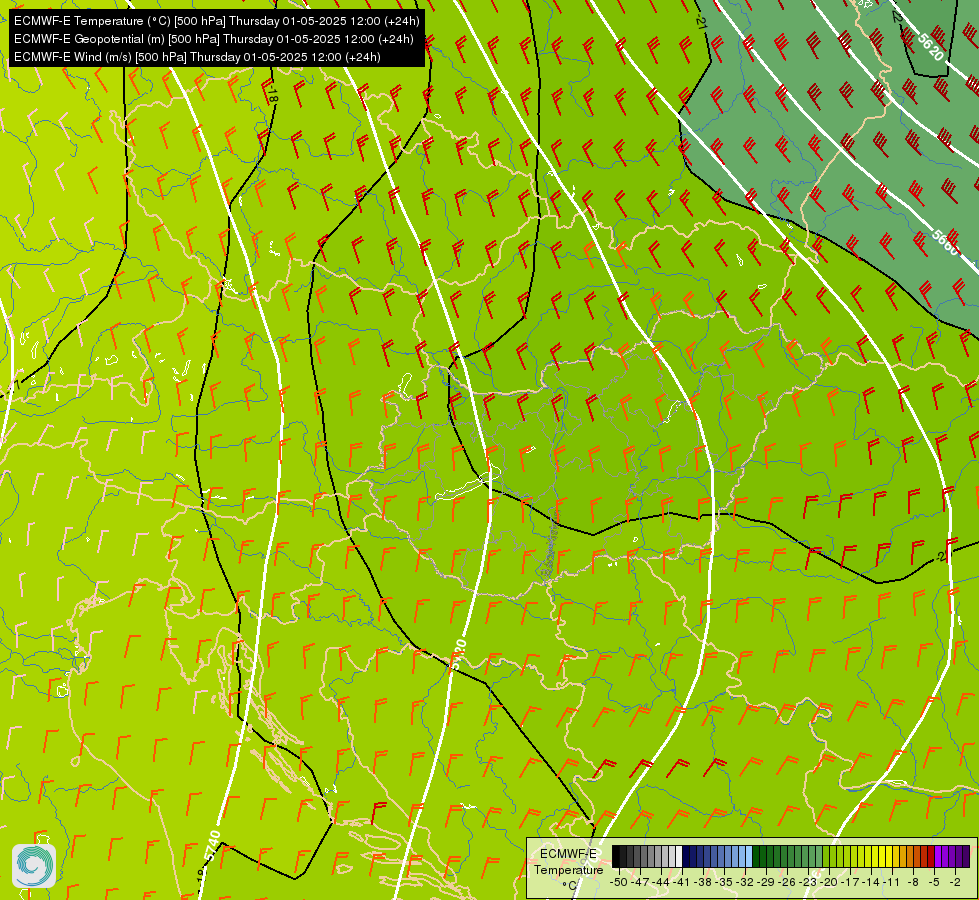The height and width of the screenshot is (900, 979).
Task: Click the 5620 geopotential contour label
Action: click(x=930, y=47)
